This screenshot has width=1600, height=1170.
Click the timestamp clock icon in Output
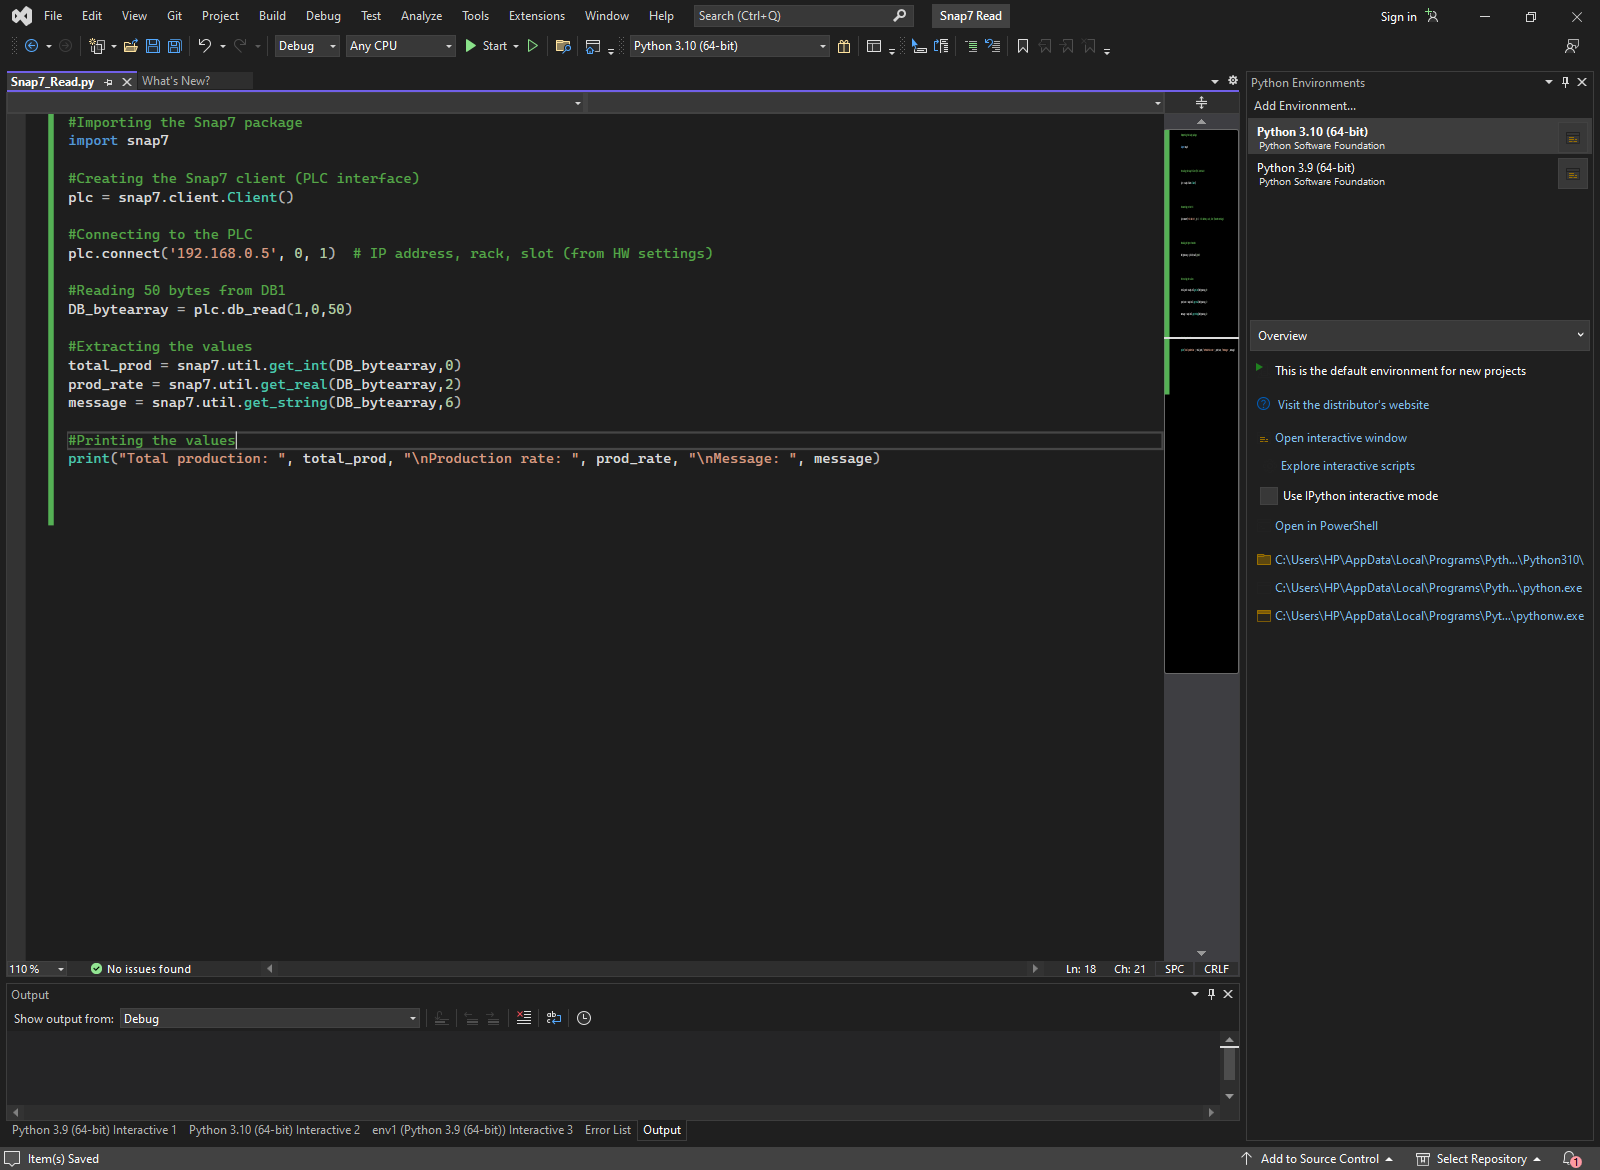[584, 1018]
